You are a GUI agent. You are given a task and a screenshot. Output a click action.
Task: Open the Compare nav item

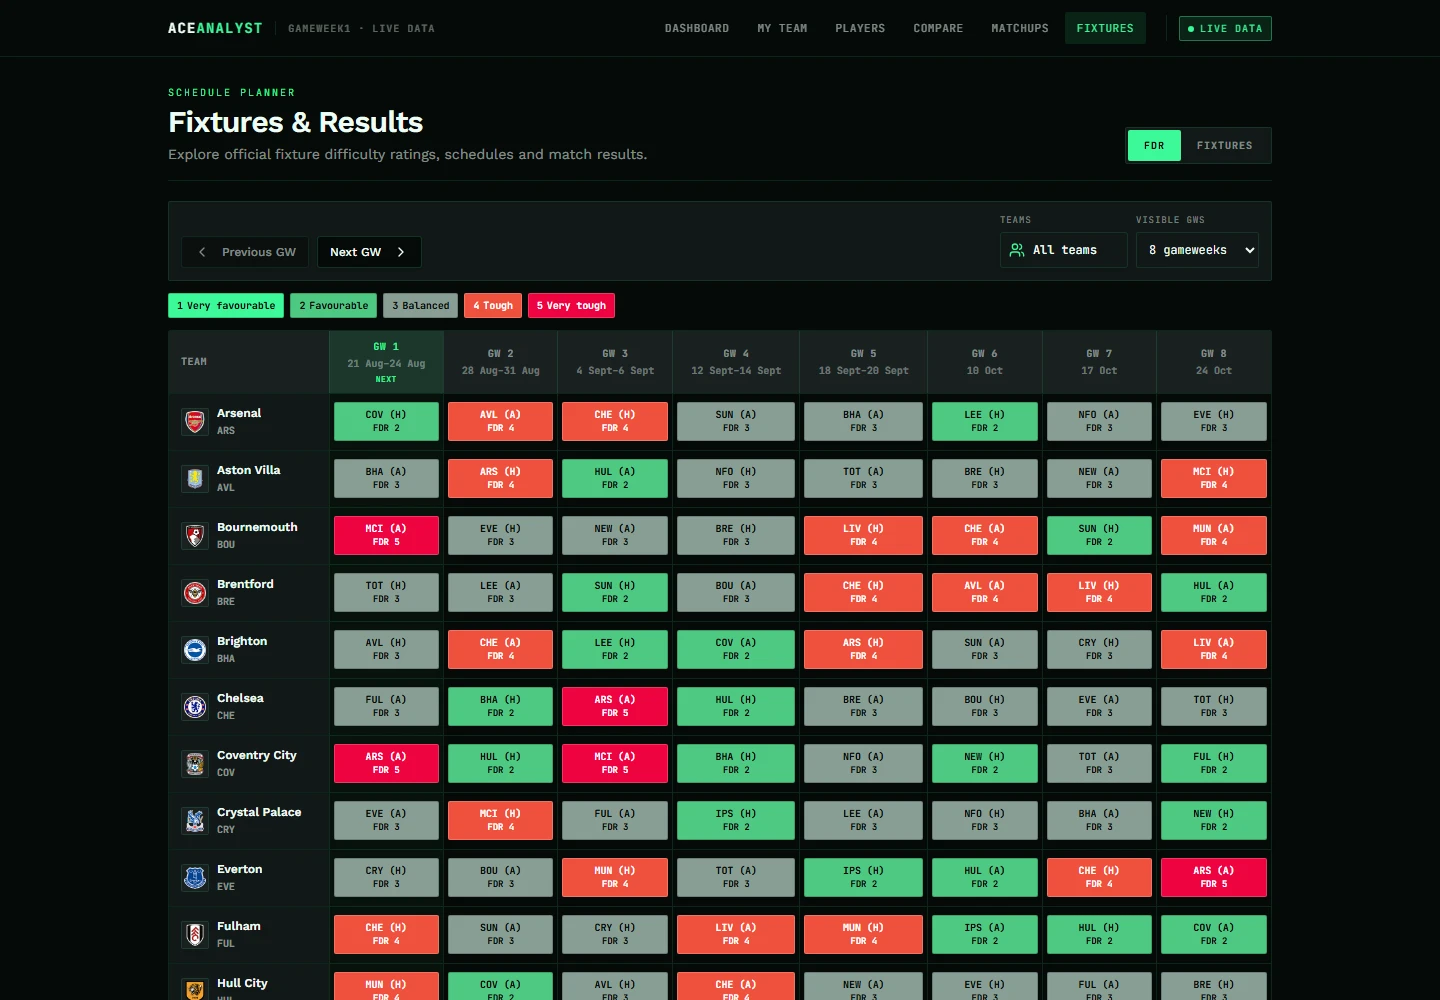938,28
